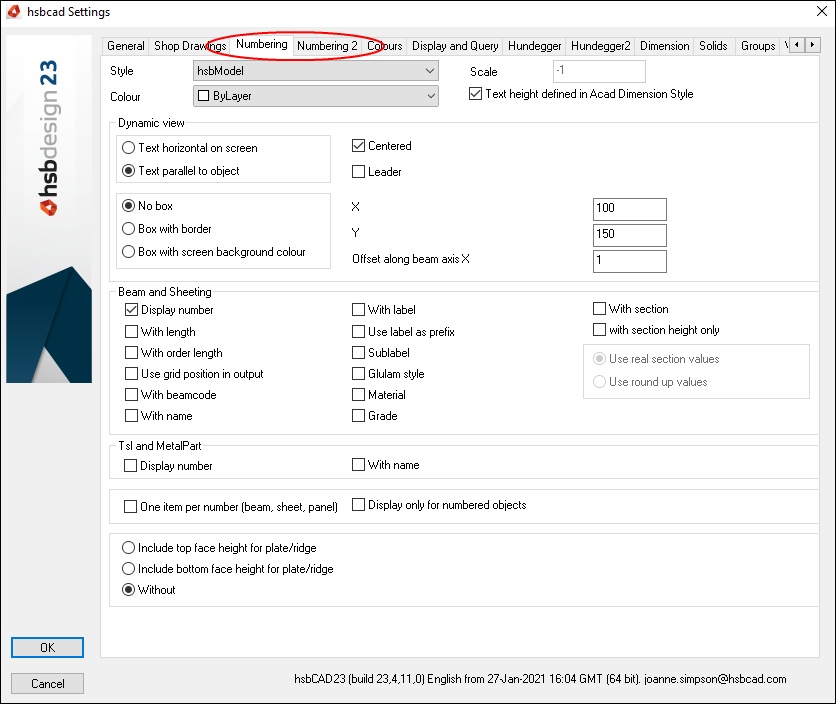
Task: Click the Offset along beam axis X field
Action: pos(629,261)
